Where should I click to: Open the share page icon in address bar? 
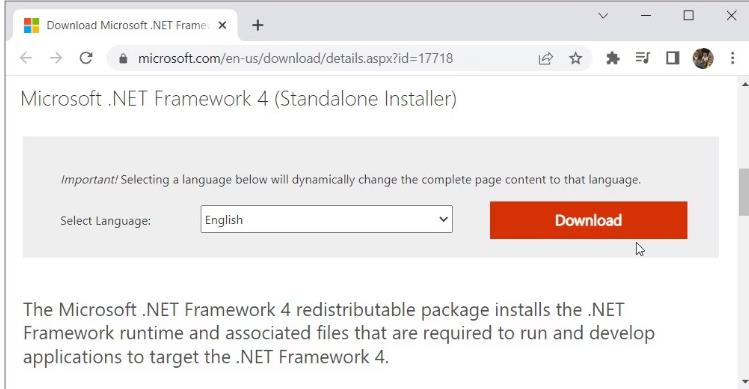point(546,58)
